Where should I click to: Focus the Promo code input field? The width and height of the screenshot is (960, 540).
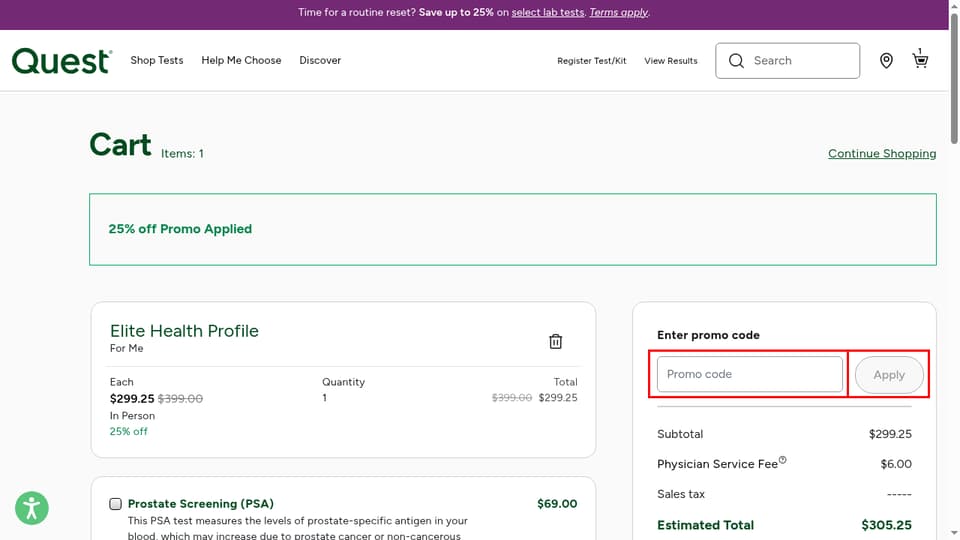click(x=749, y=374)
